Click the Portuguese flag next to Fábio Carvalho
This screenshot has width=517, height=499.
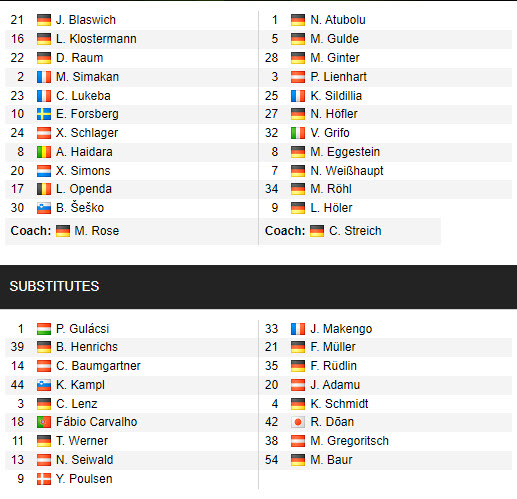[x=44, y=422]
